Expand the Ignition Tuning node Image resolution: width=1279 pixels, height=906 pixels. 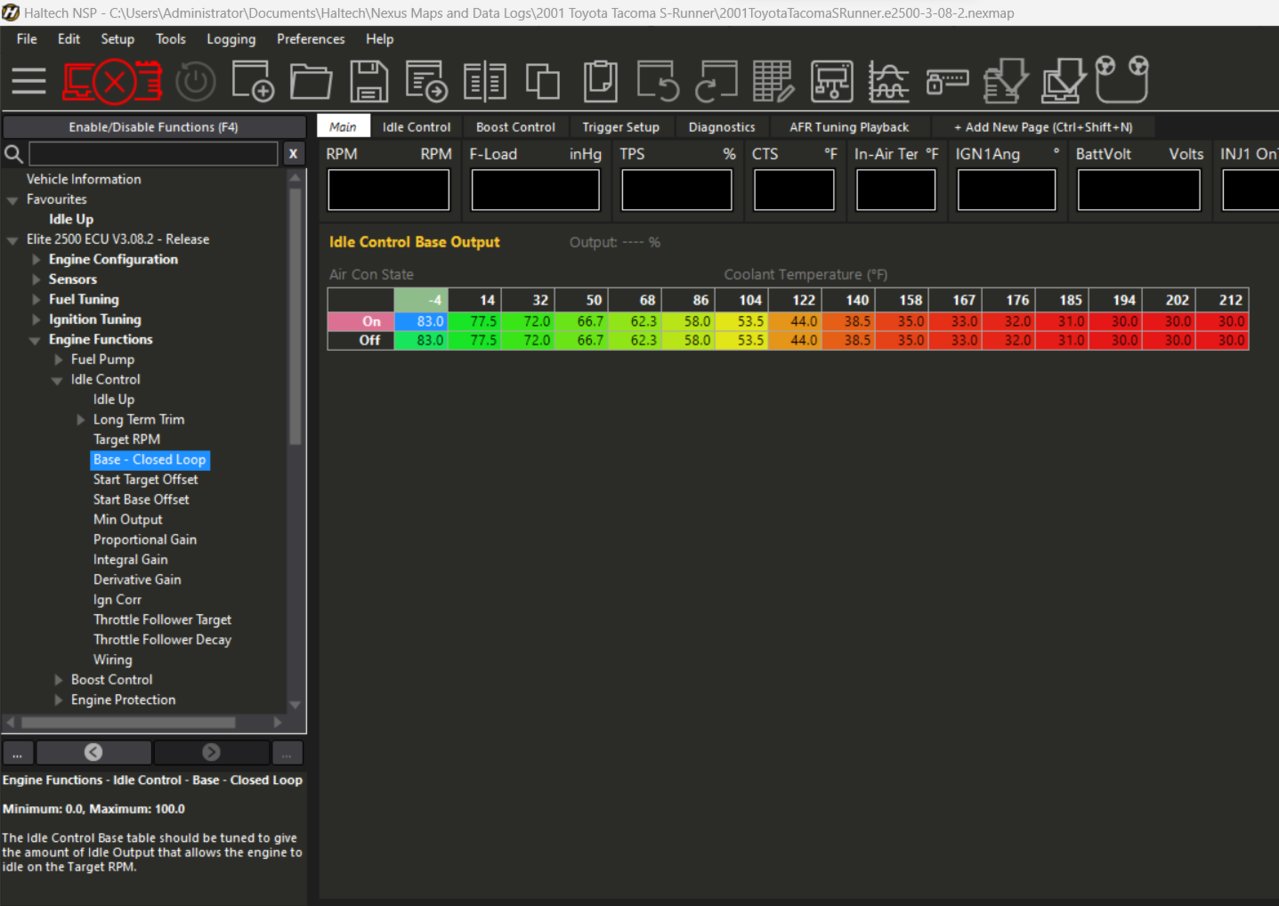click(x=37, y=320)
